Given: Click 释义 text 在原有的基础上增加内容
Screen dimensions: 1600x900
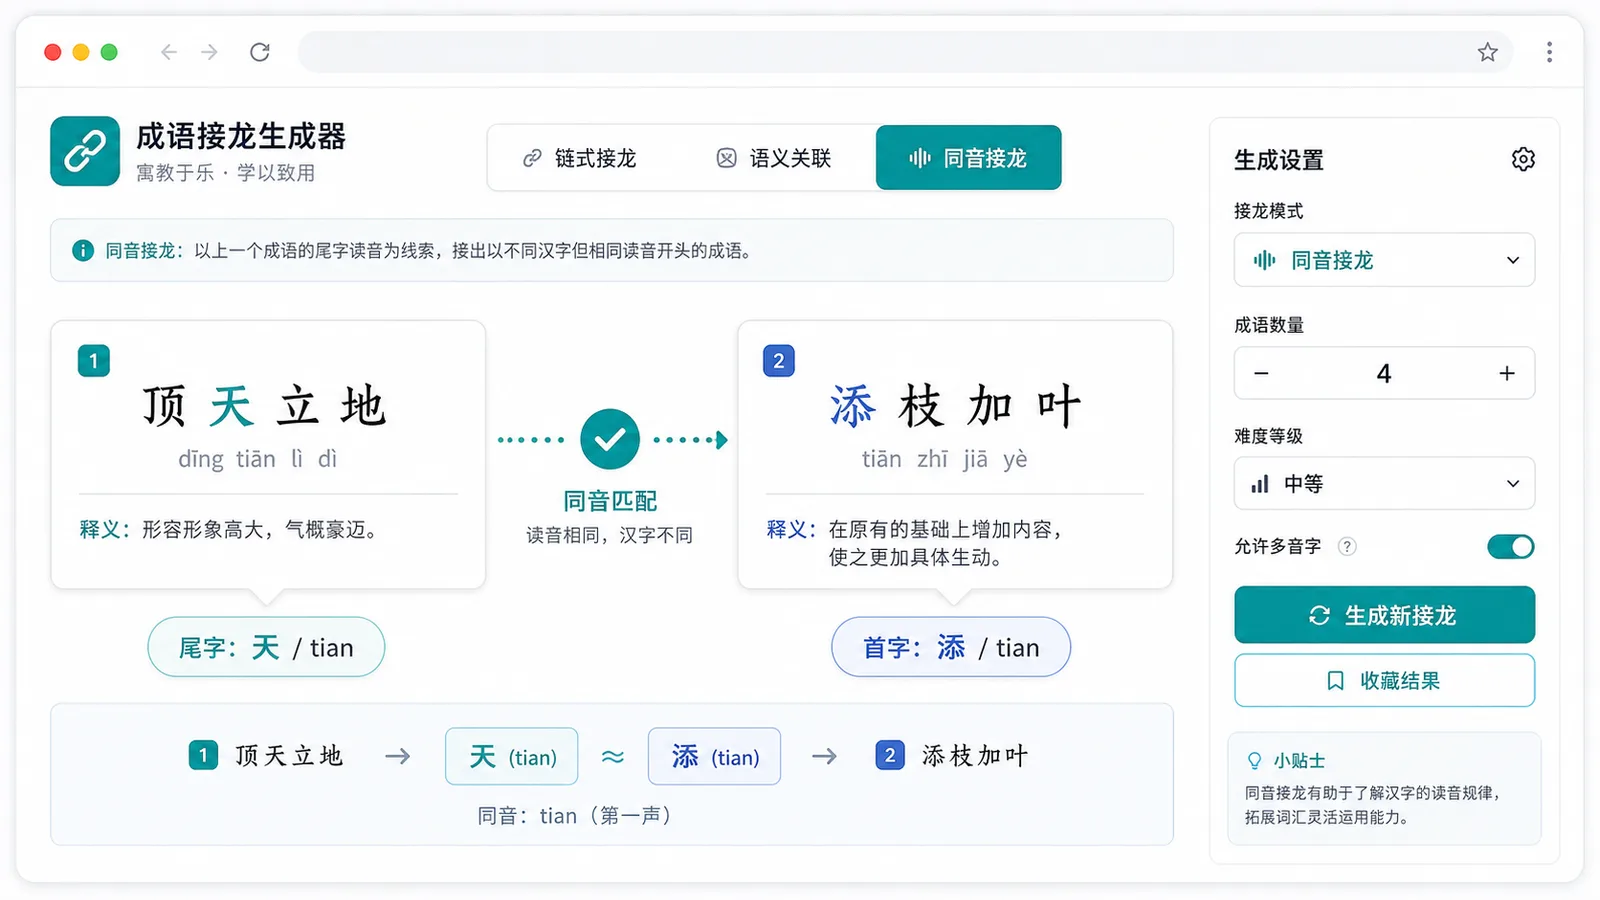Looking at the screenshot, I should pyautogui.click(x=945, y=529).
